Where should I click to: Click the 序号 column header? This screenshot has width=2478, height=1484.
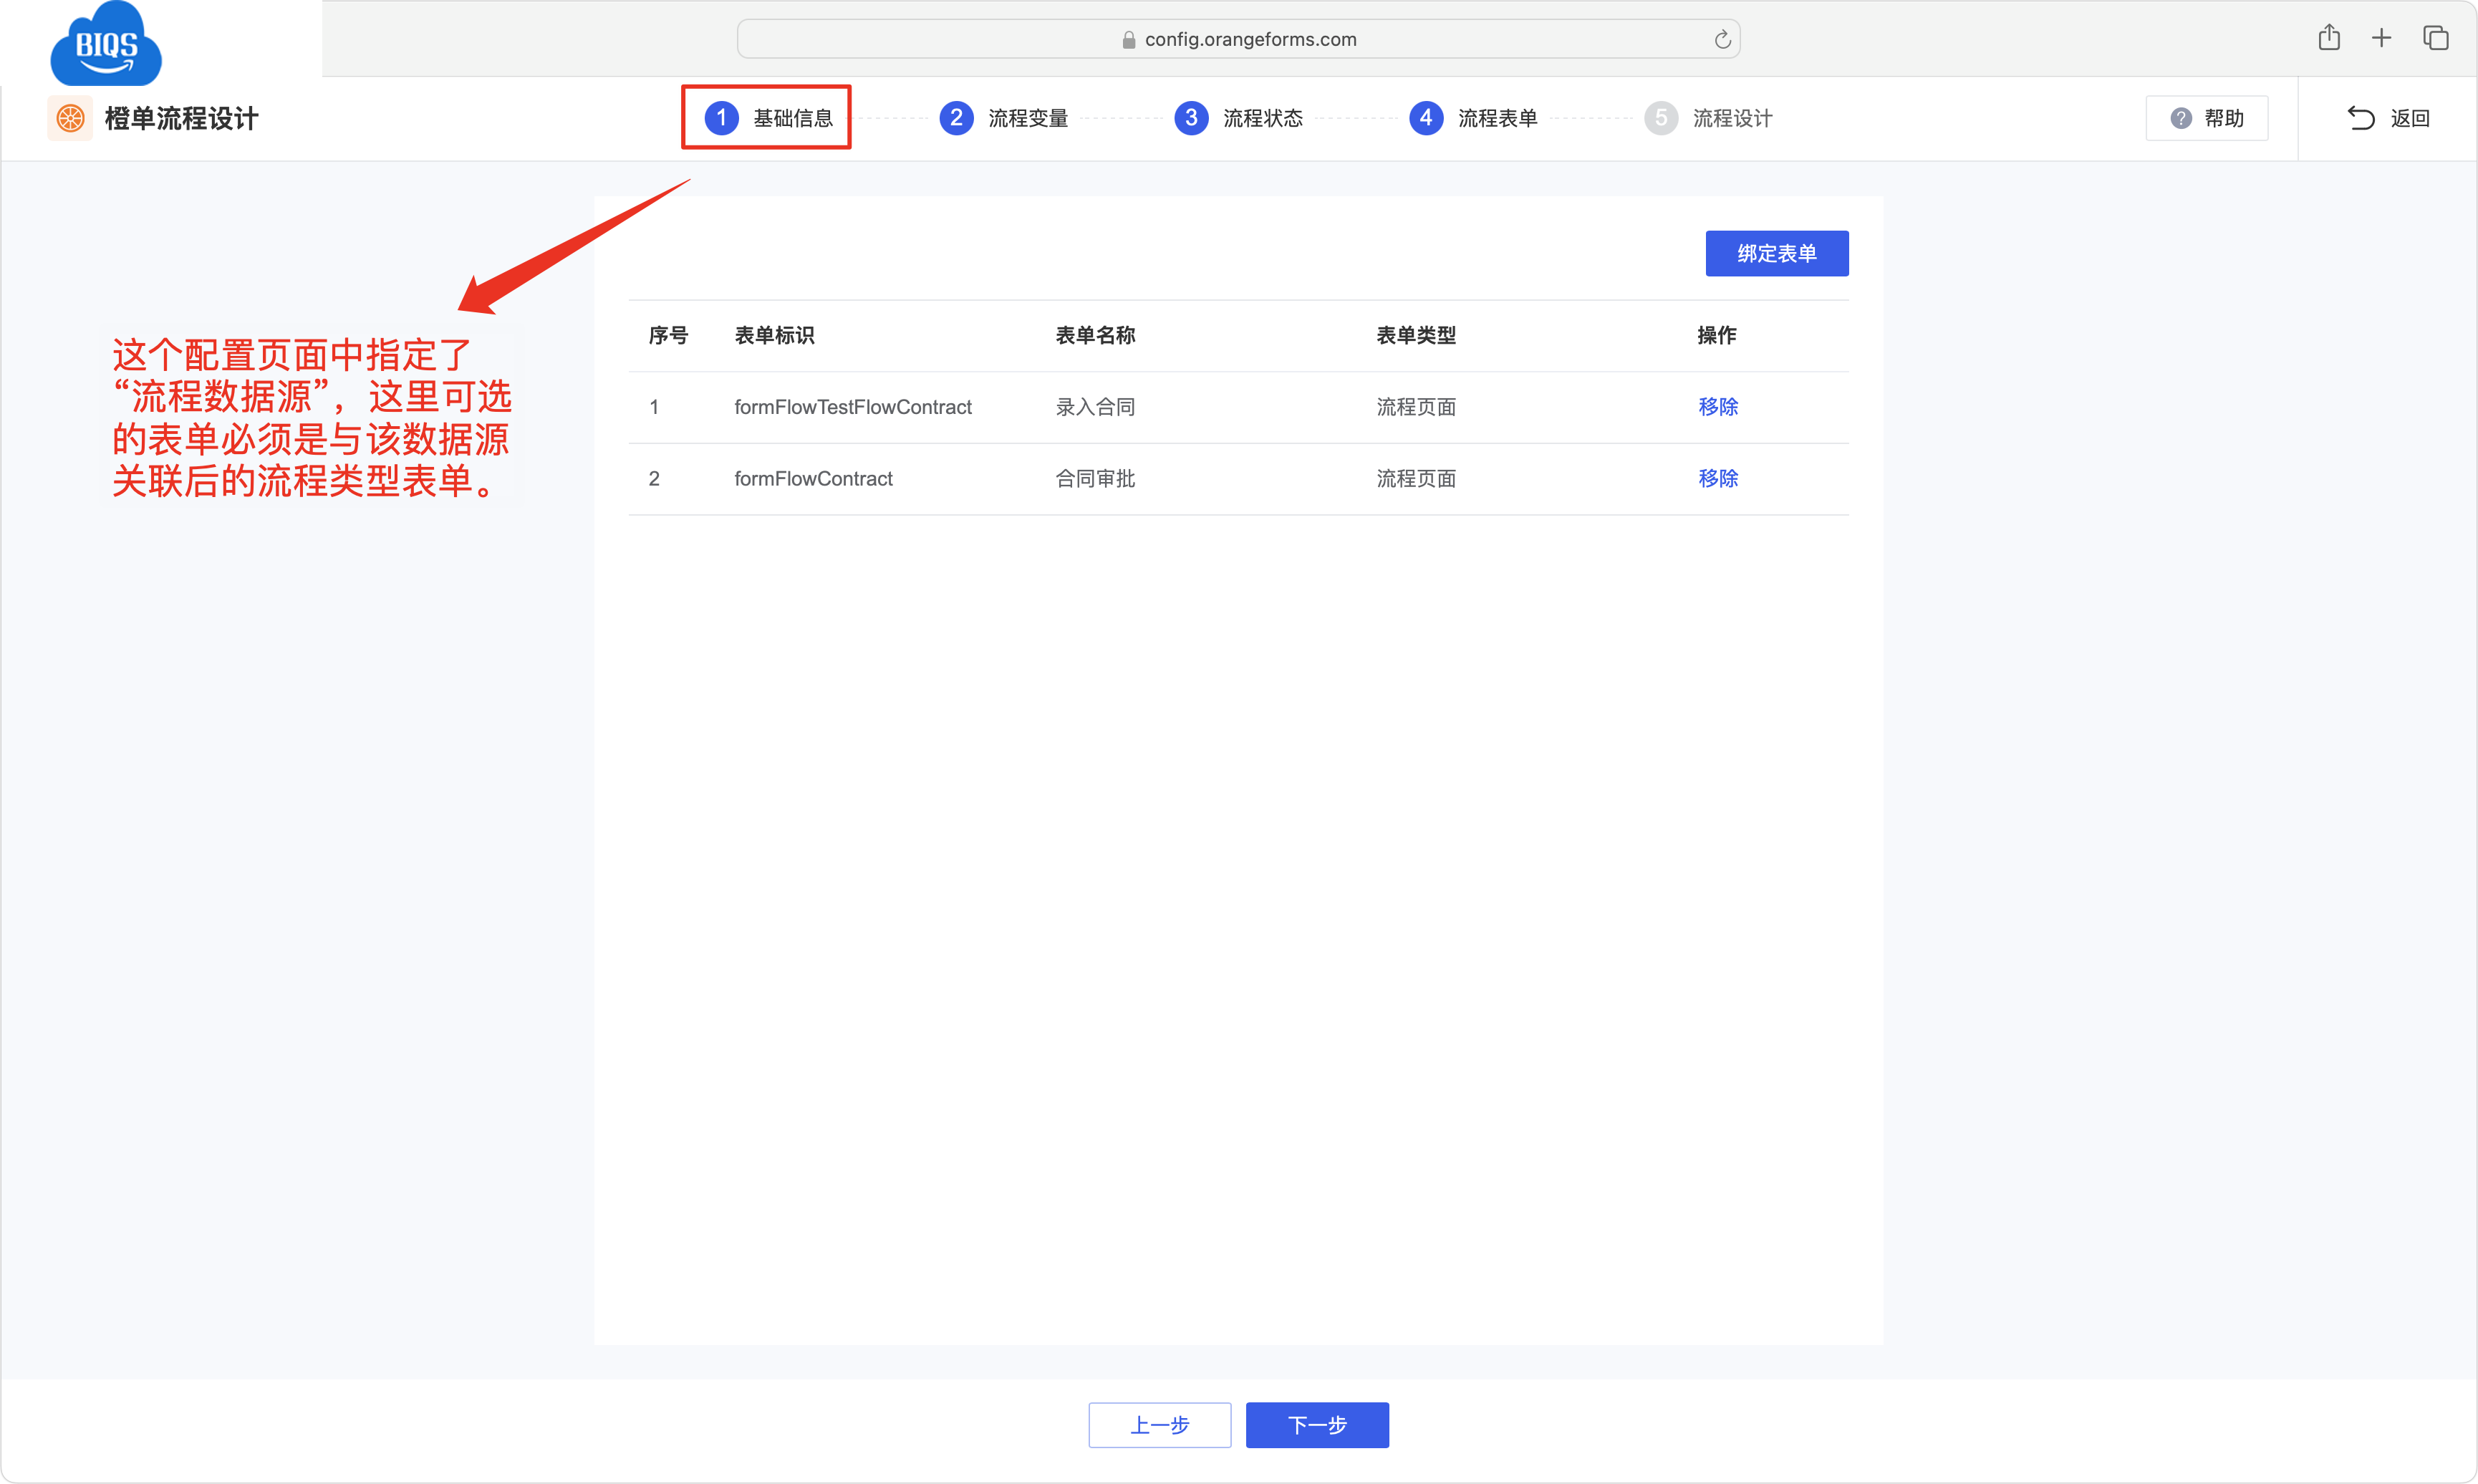click(668, 336)
